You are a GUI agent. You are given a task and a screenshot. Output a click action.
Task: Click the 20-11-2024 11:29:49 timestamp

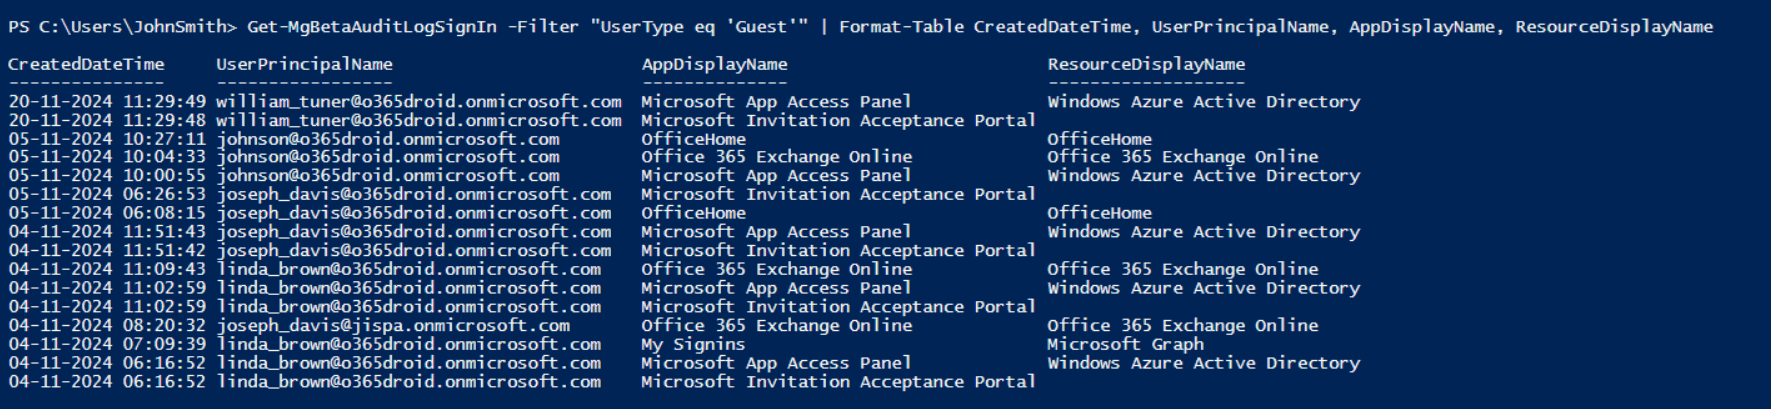107,102
